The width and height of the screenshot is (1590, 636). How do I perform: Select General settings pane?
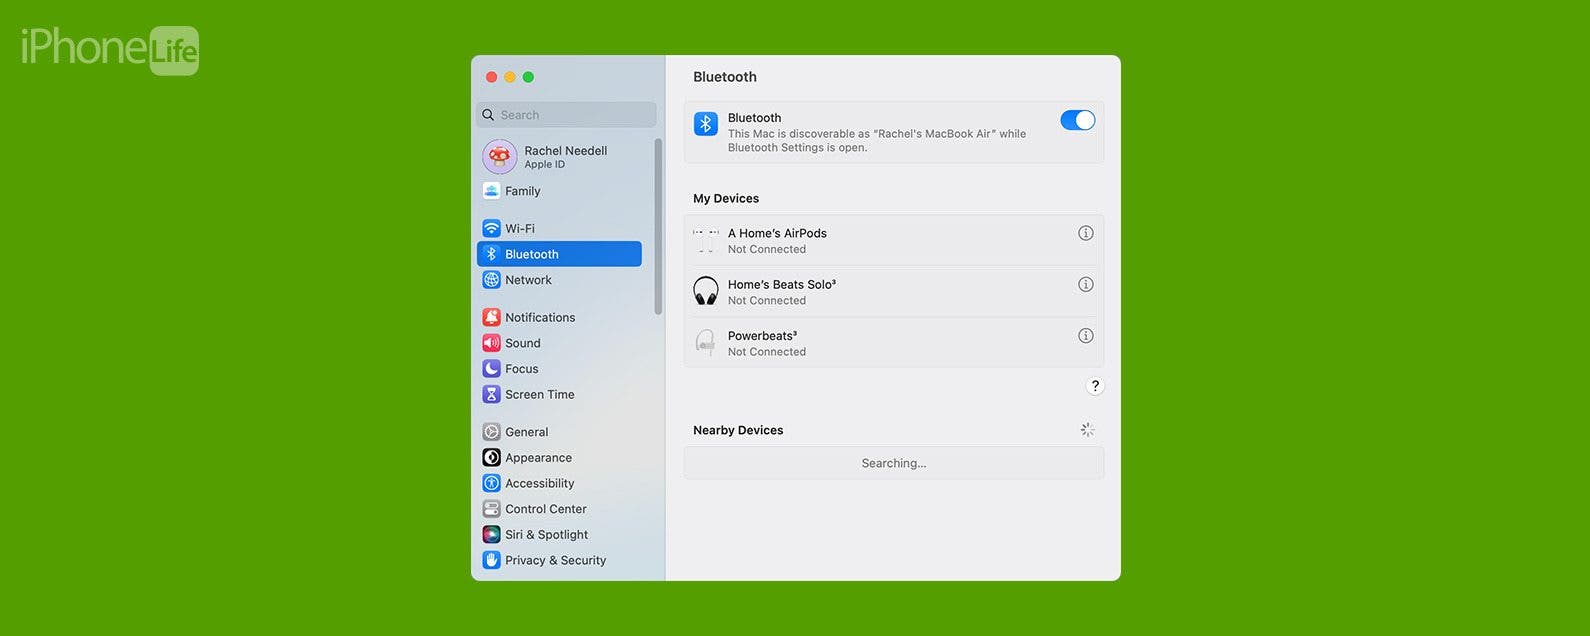tap(526, 432)
